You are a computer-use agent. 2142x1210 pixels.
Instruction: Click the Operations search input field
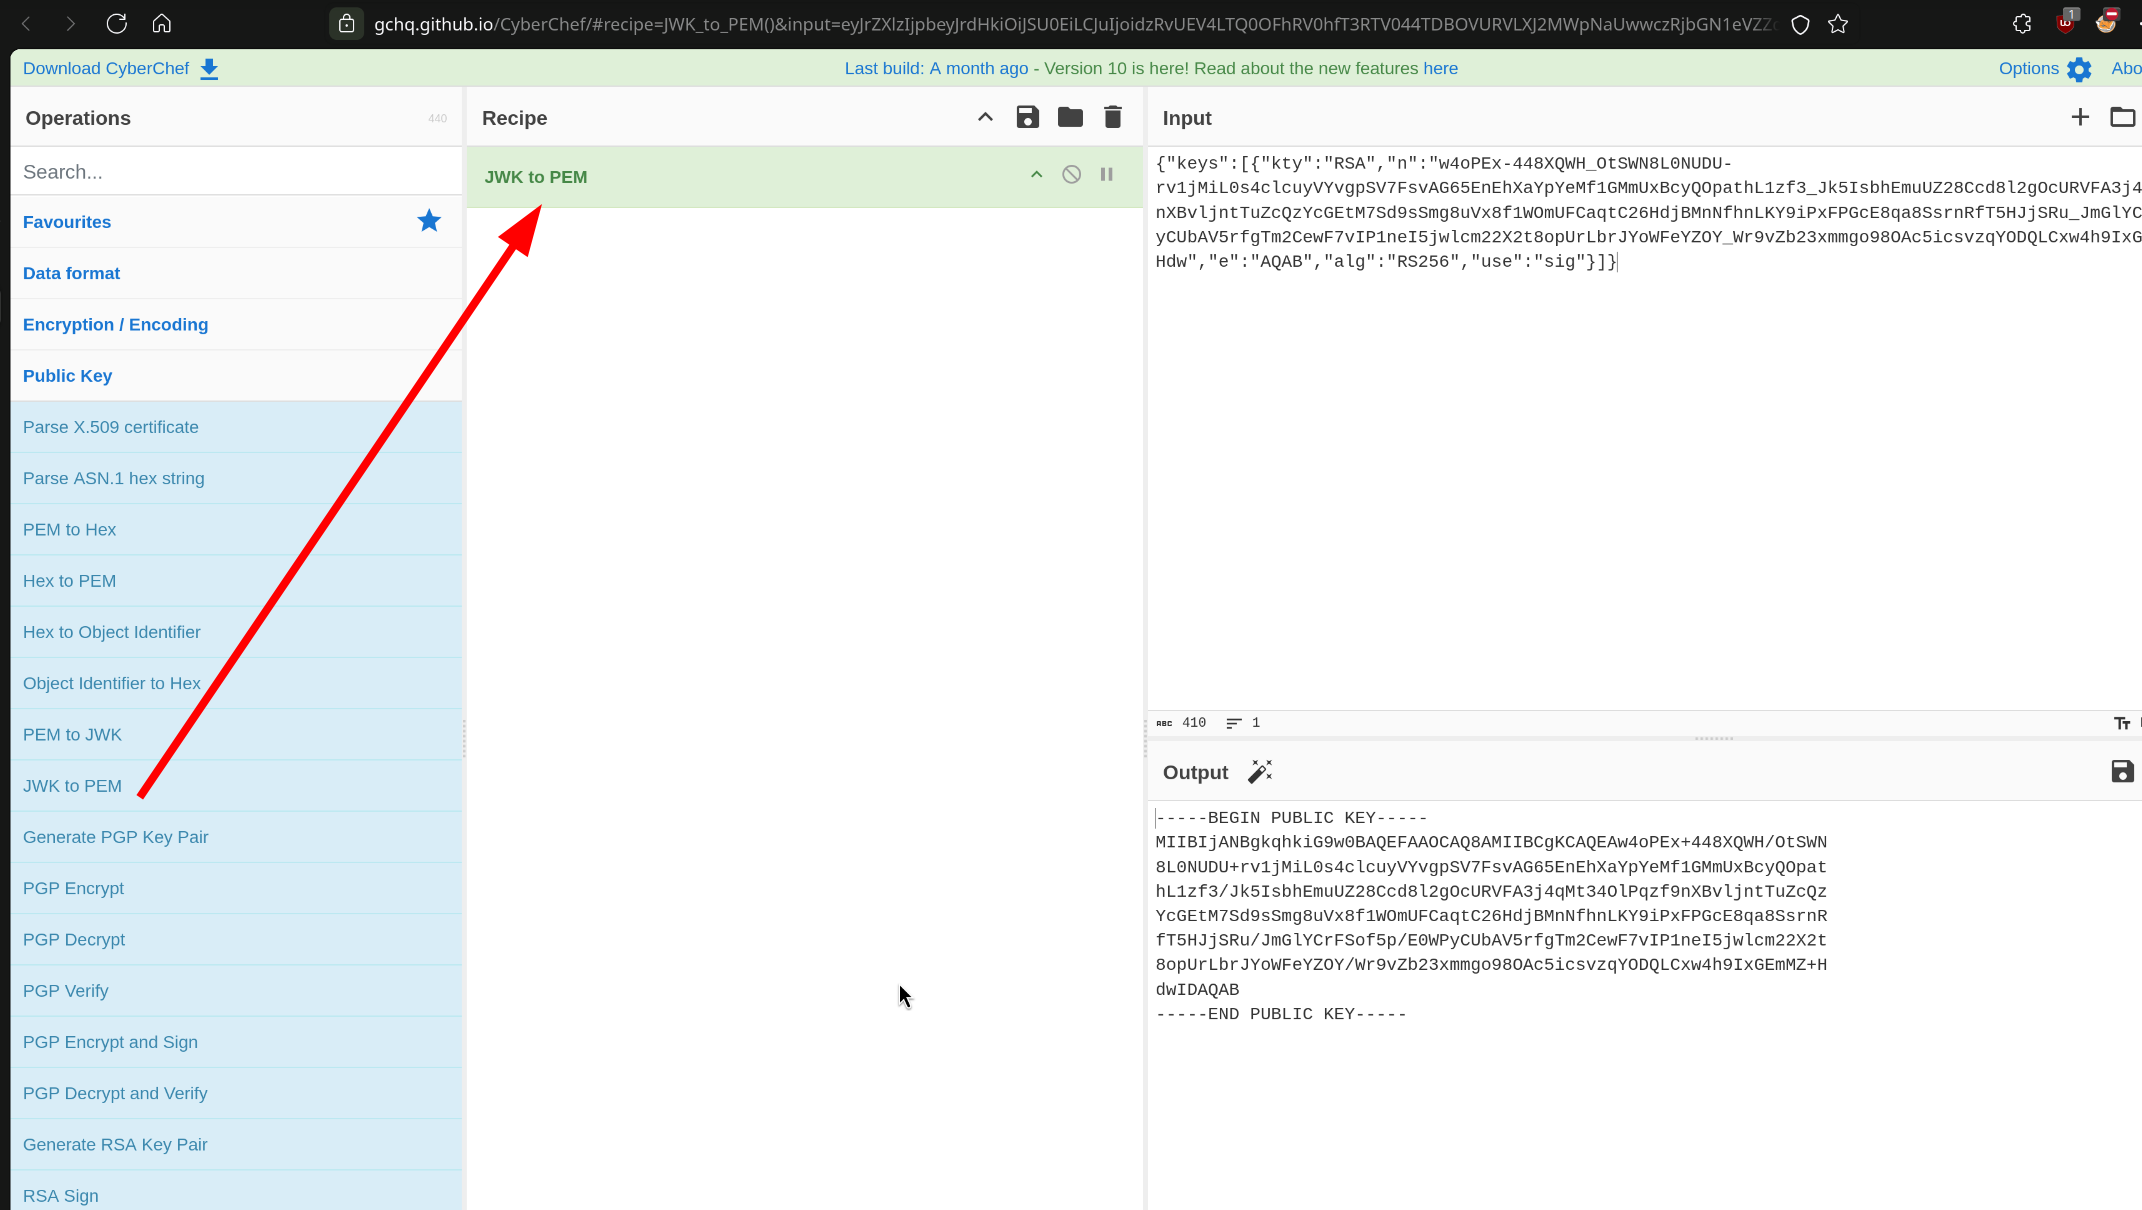(x=237, y=172)
